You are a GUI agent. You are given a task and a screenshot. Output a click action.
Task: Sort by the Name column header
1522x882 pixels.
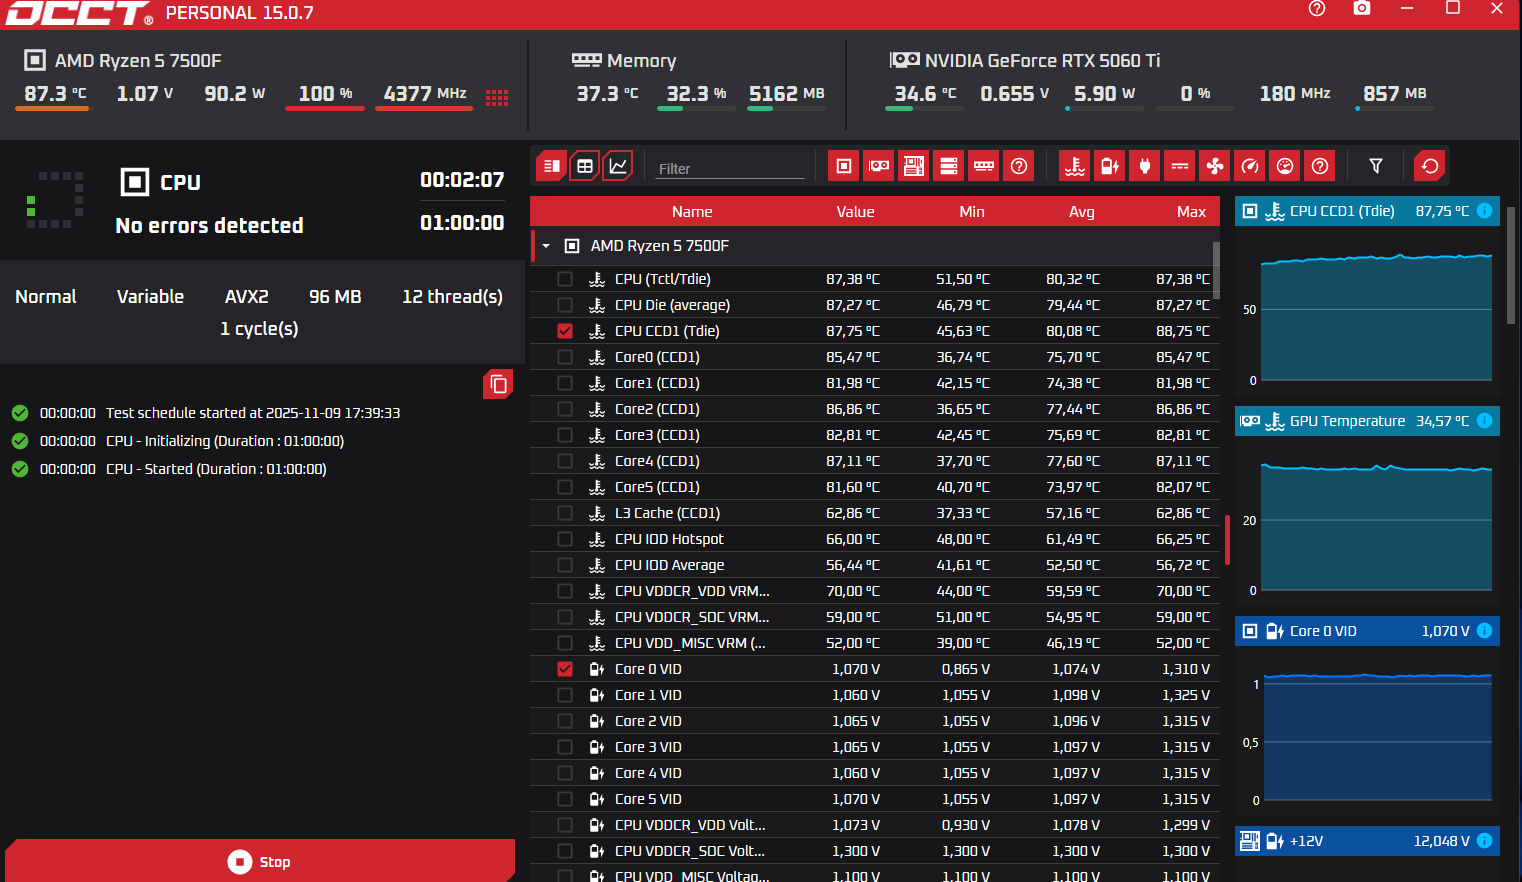(692, 212)
